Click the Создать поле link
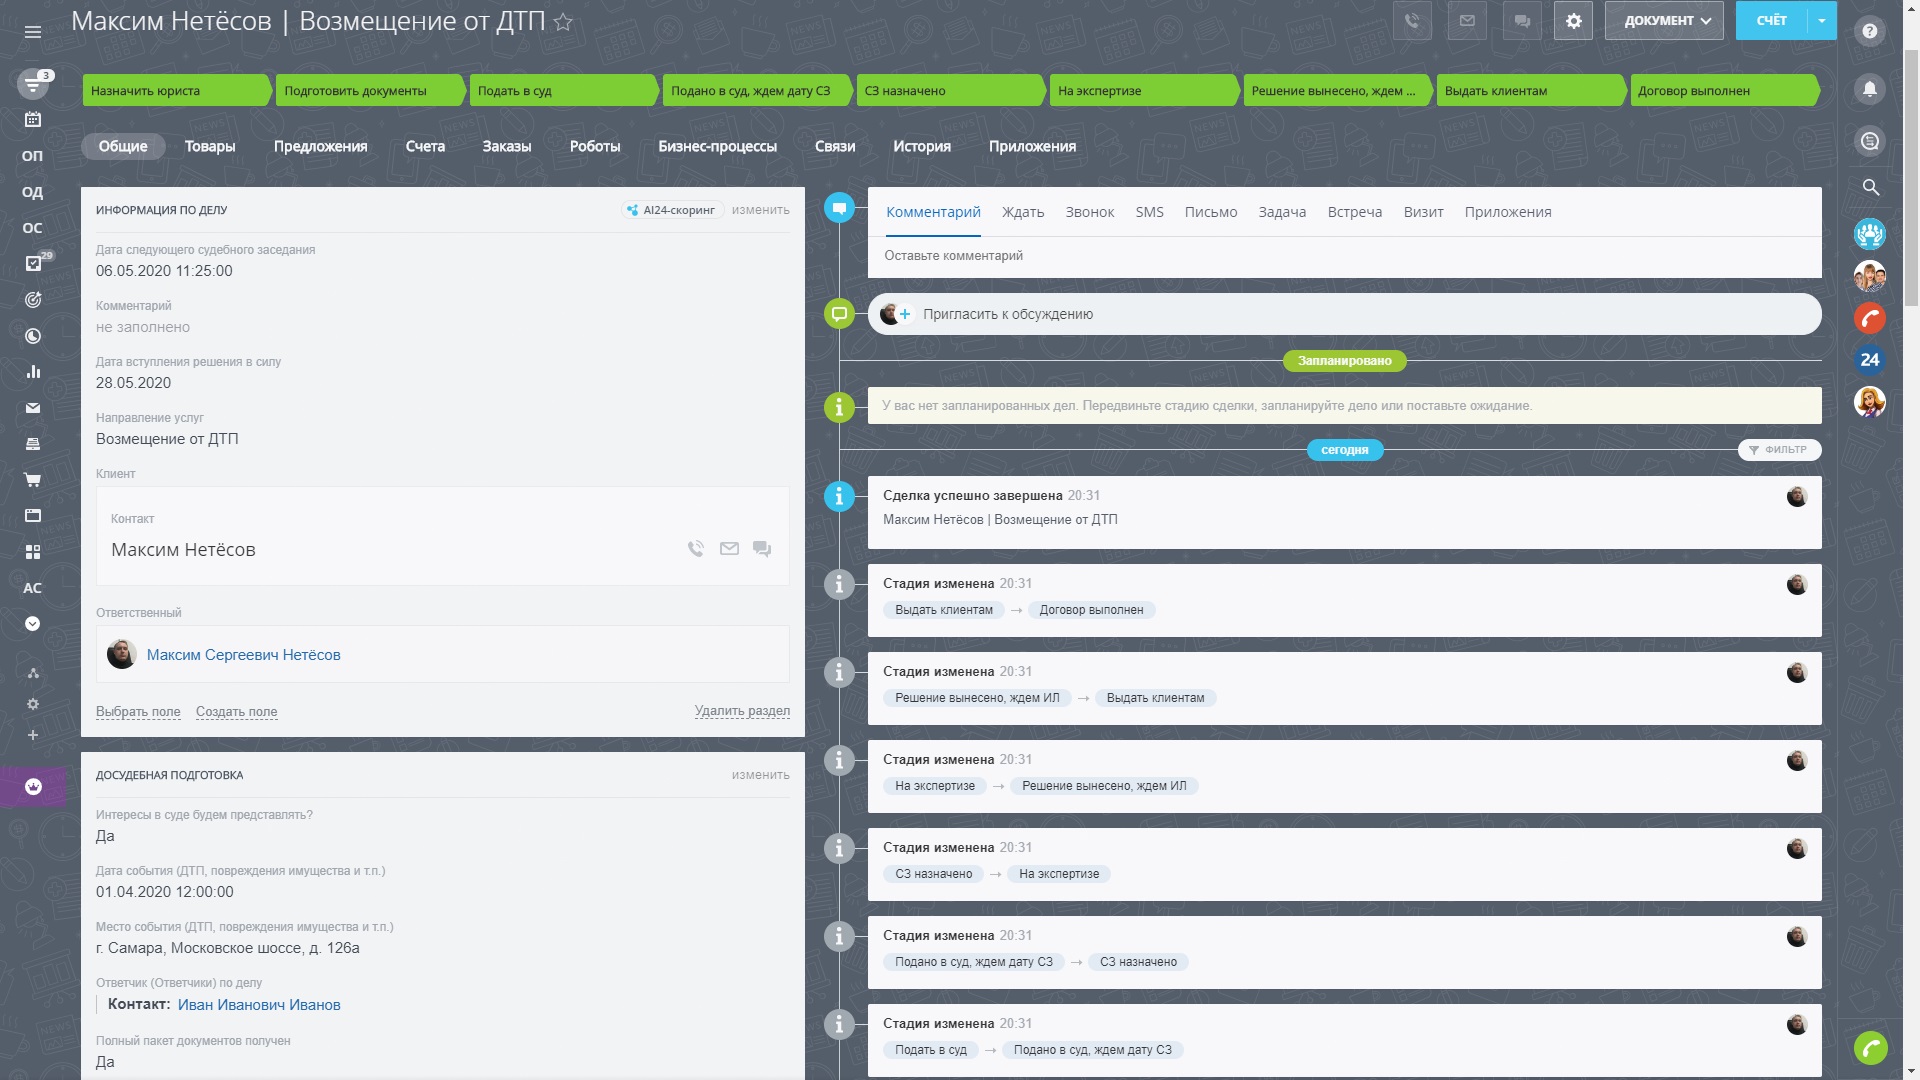Screen dimensions: 1920x1080 (x=236, y=712)
